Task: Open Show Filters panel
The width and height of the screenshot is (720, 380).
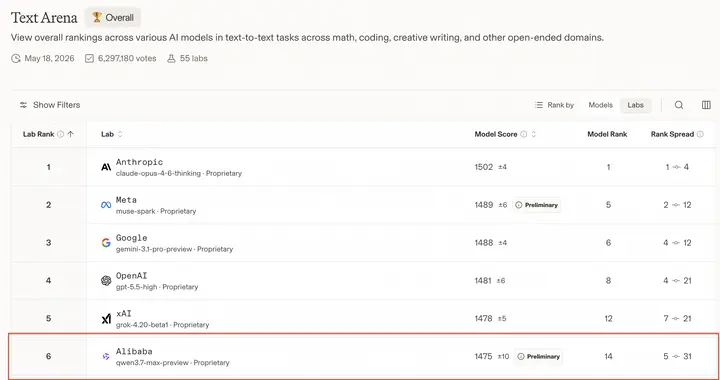Action: point(50,105)
